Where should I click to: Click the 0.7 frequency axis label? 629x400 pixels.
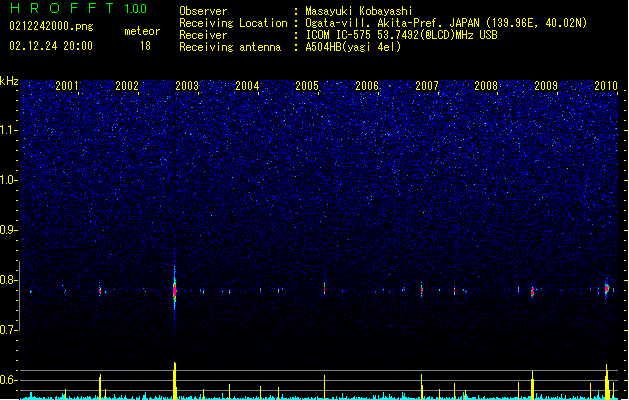[9, 330]
